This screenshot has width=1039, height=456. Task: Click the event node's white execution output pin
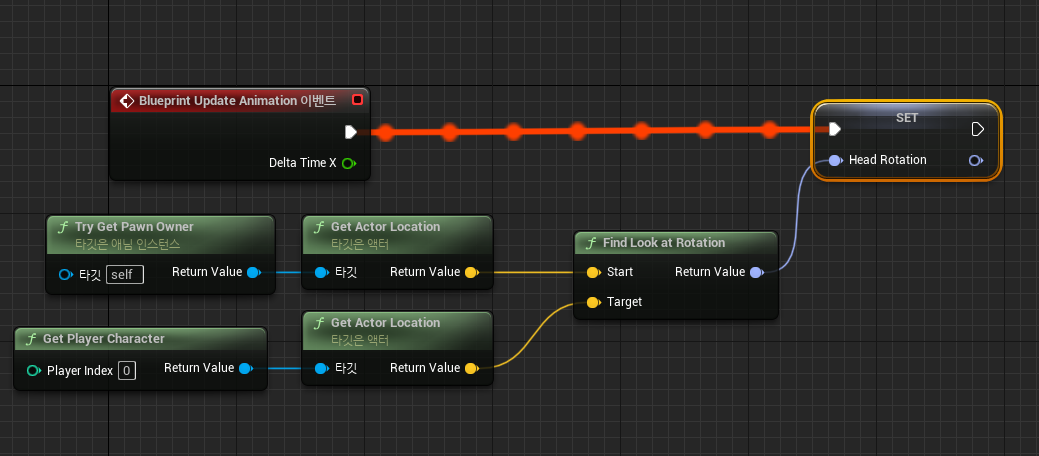(x=351, y=133)
